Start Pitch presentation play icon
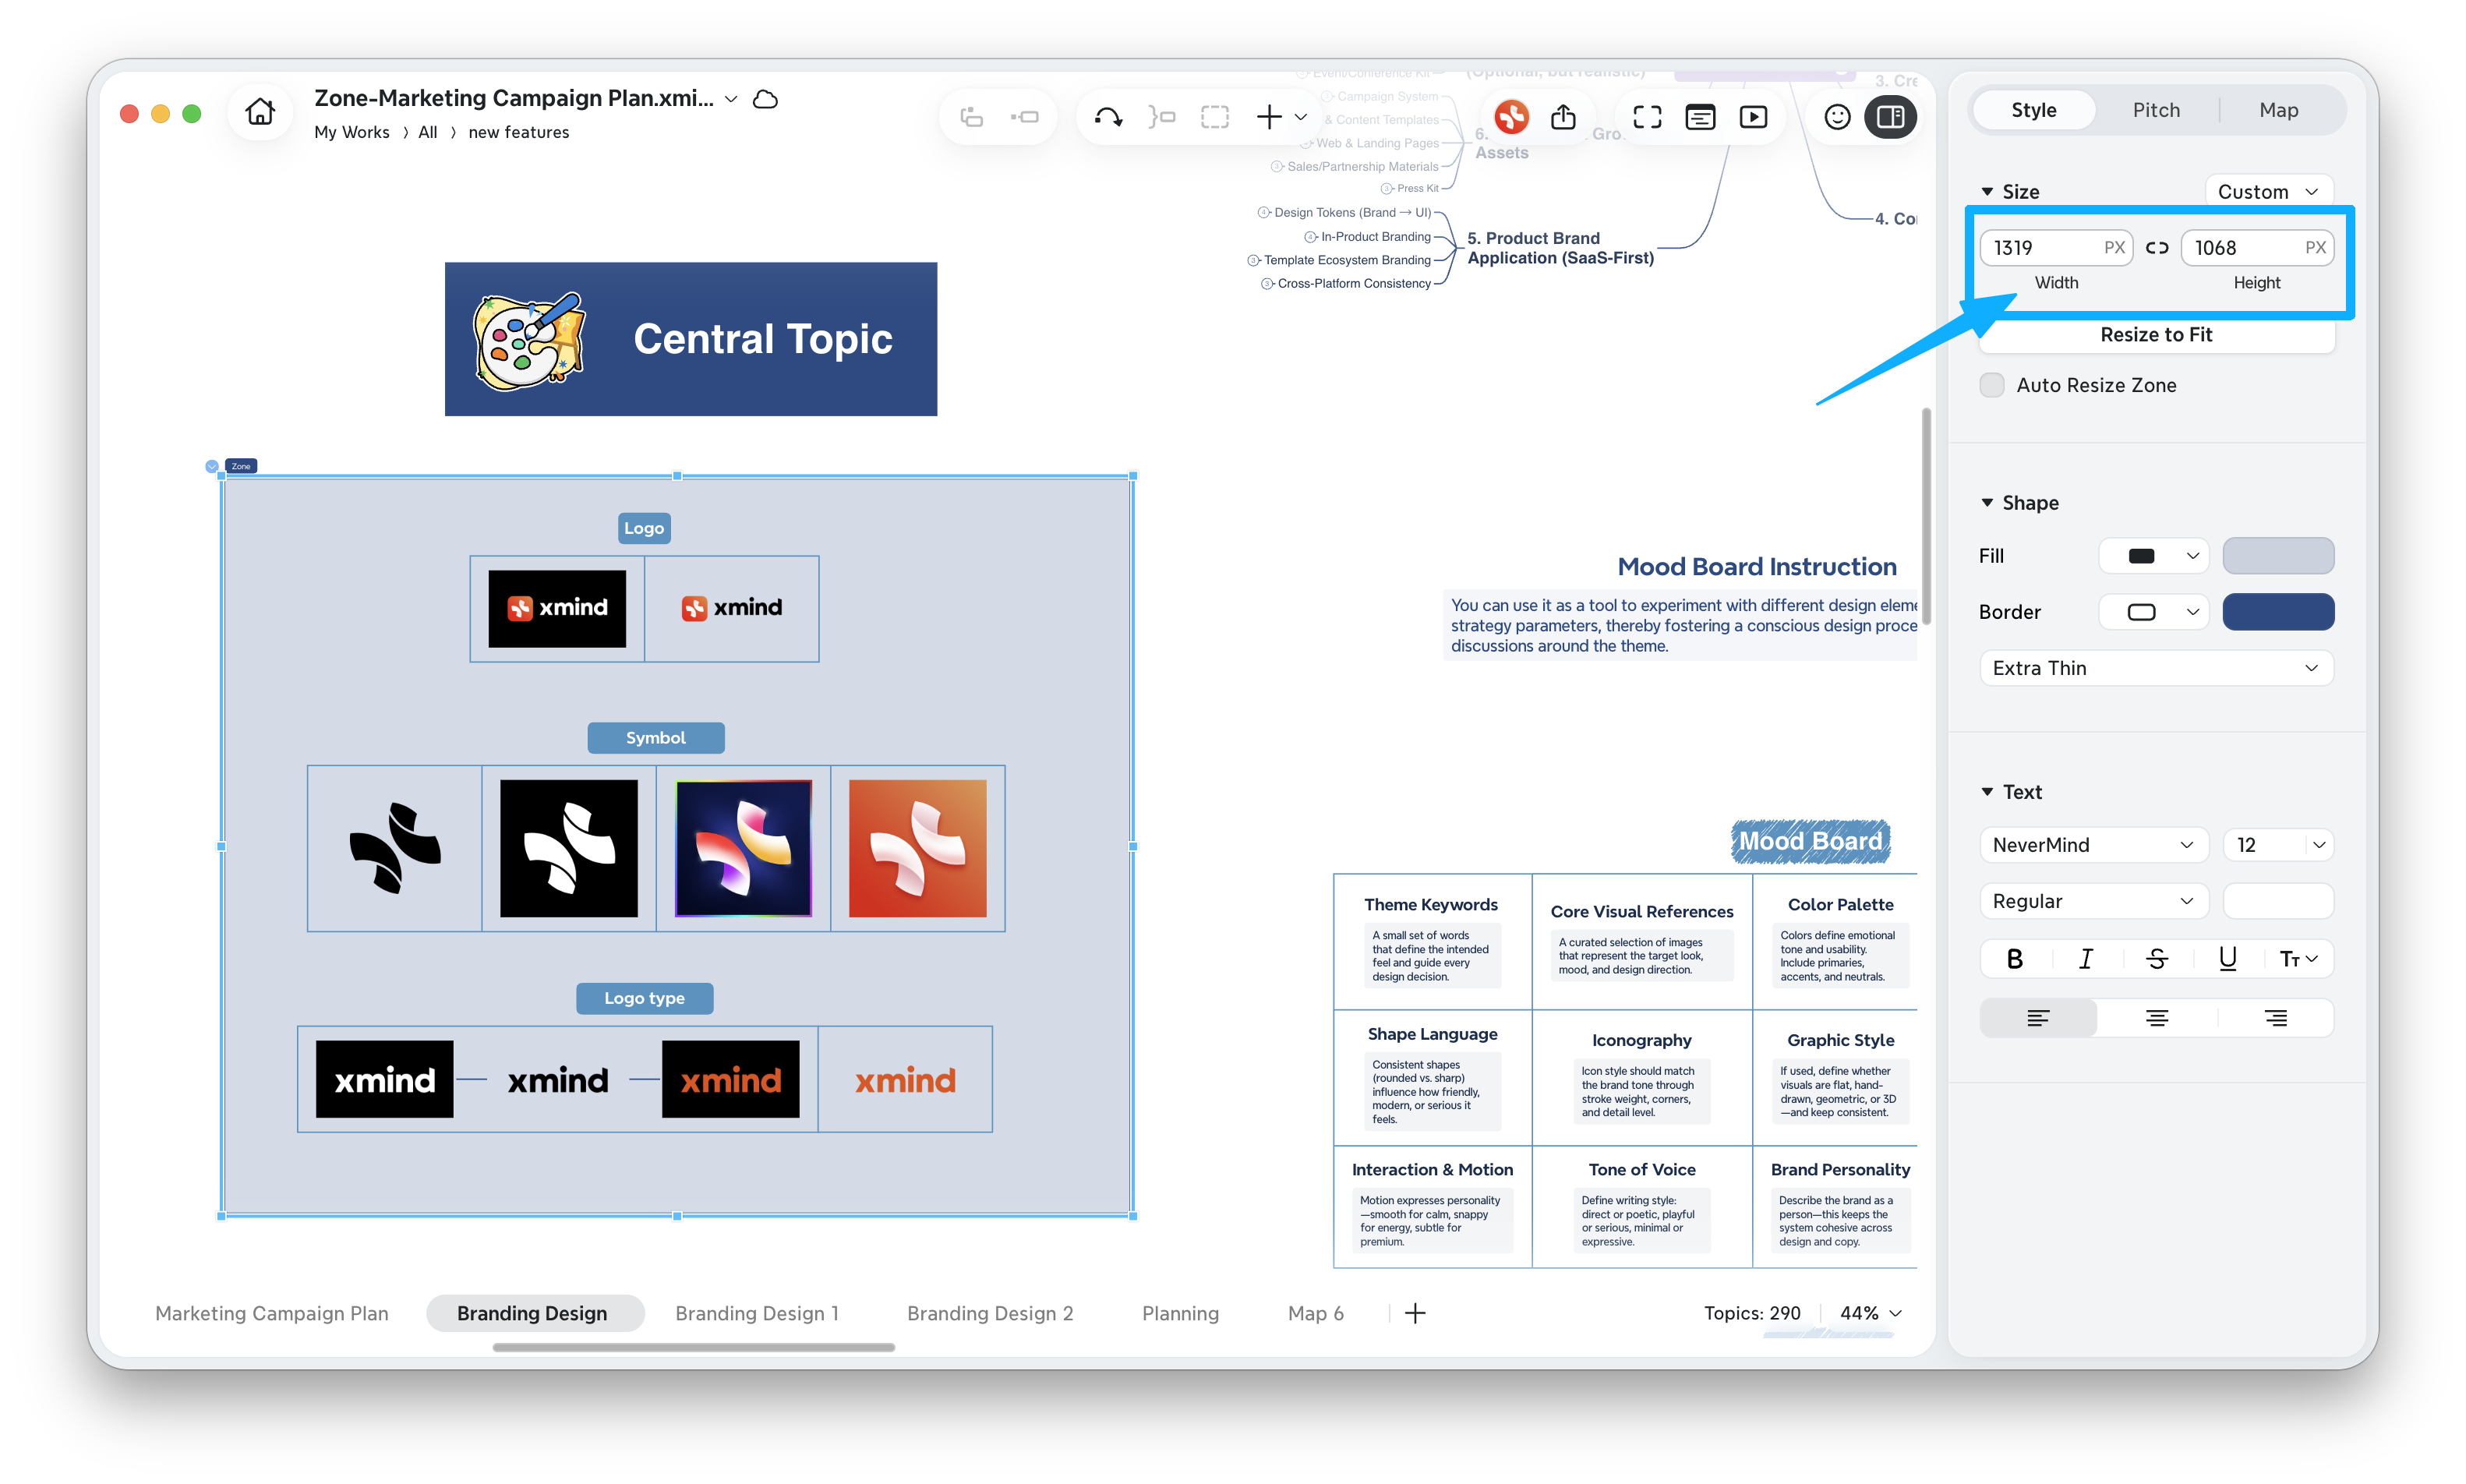Screen dimensions: 2466x1484 1753,117
